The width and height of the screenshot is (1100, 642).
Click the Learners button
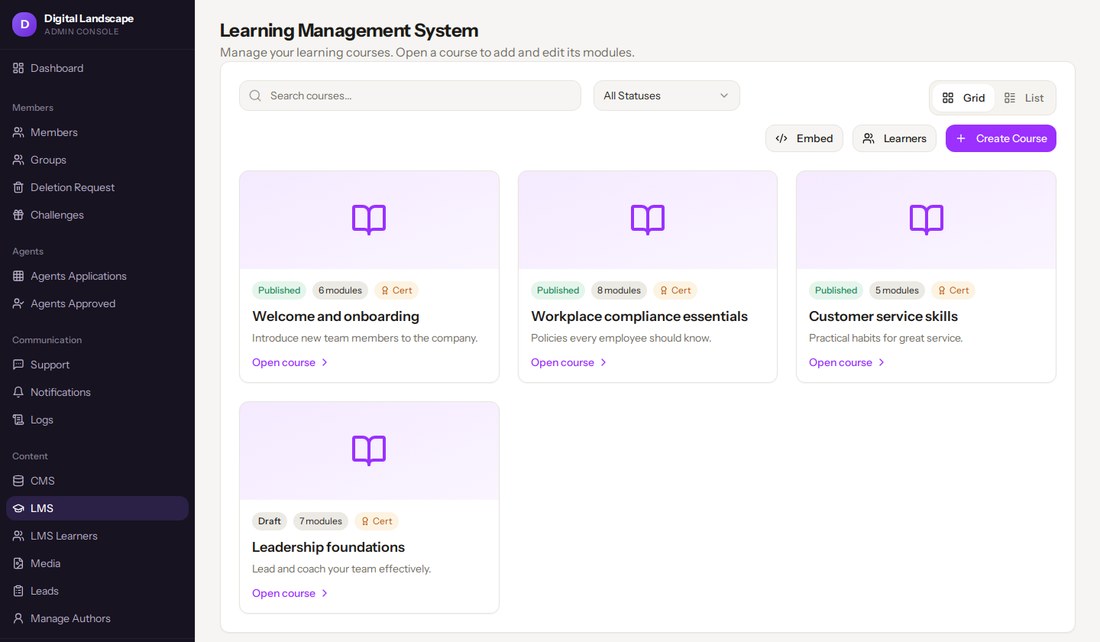coord(894,138)
